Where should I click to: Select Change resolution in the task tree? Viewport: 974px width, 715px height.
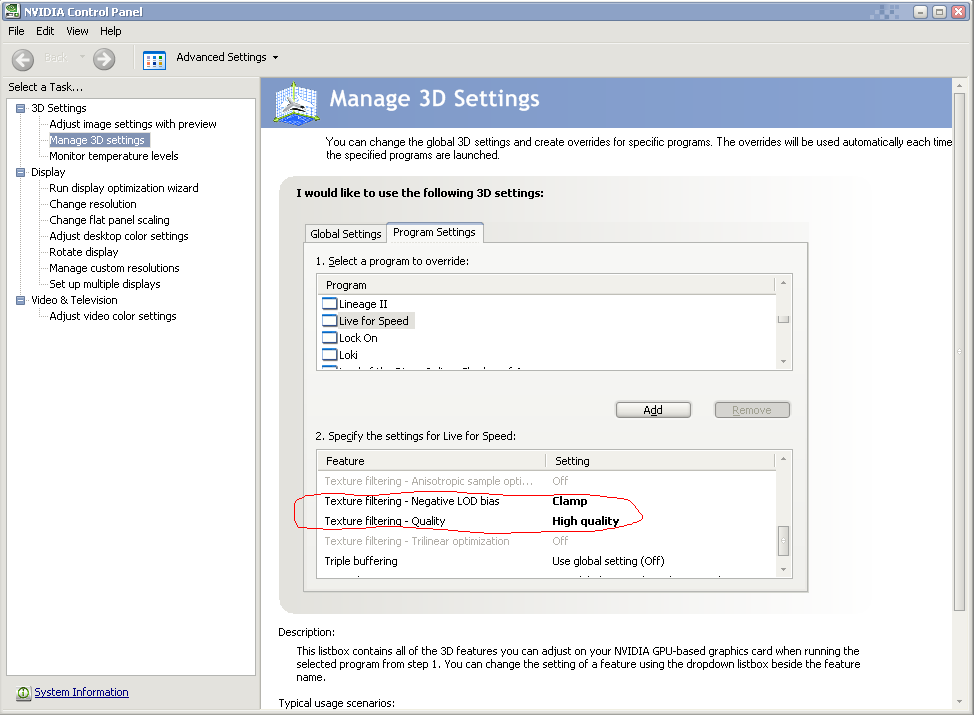(93, 204)
